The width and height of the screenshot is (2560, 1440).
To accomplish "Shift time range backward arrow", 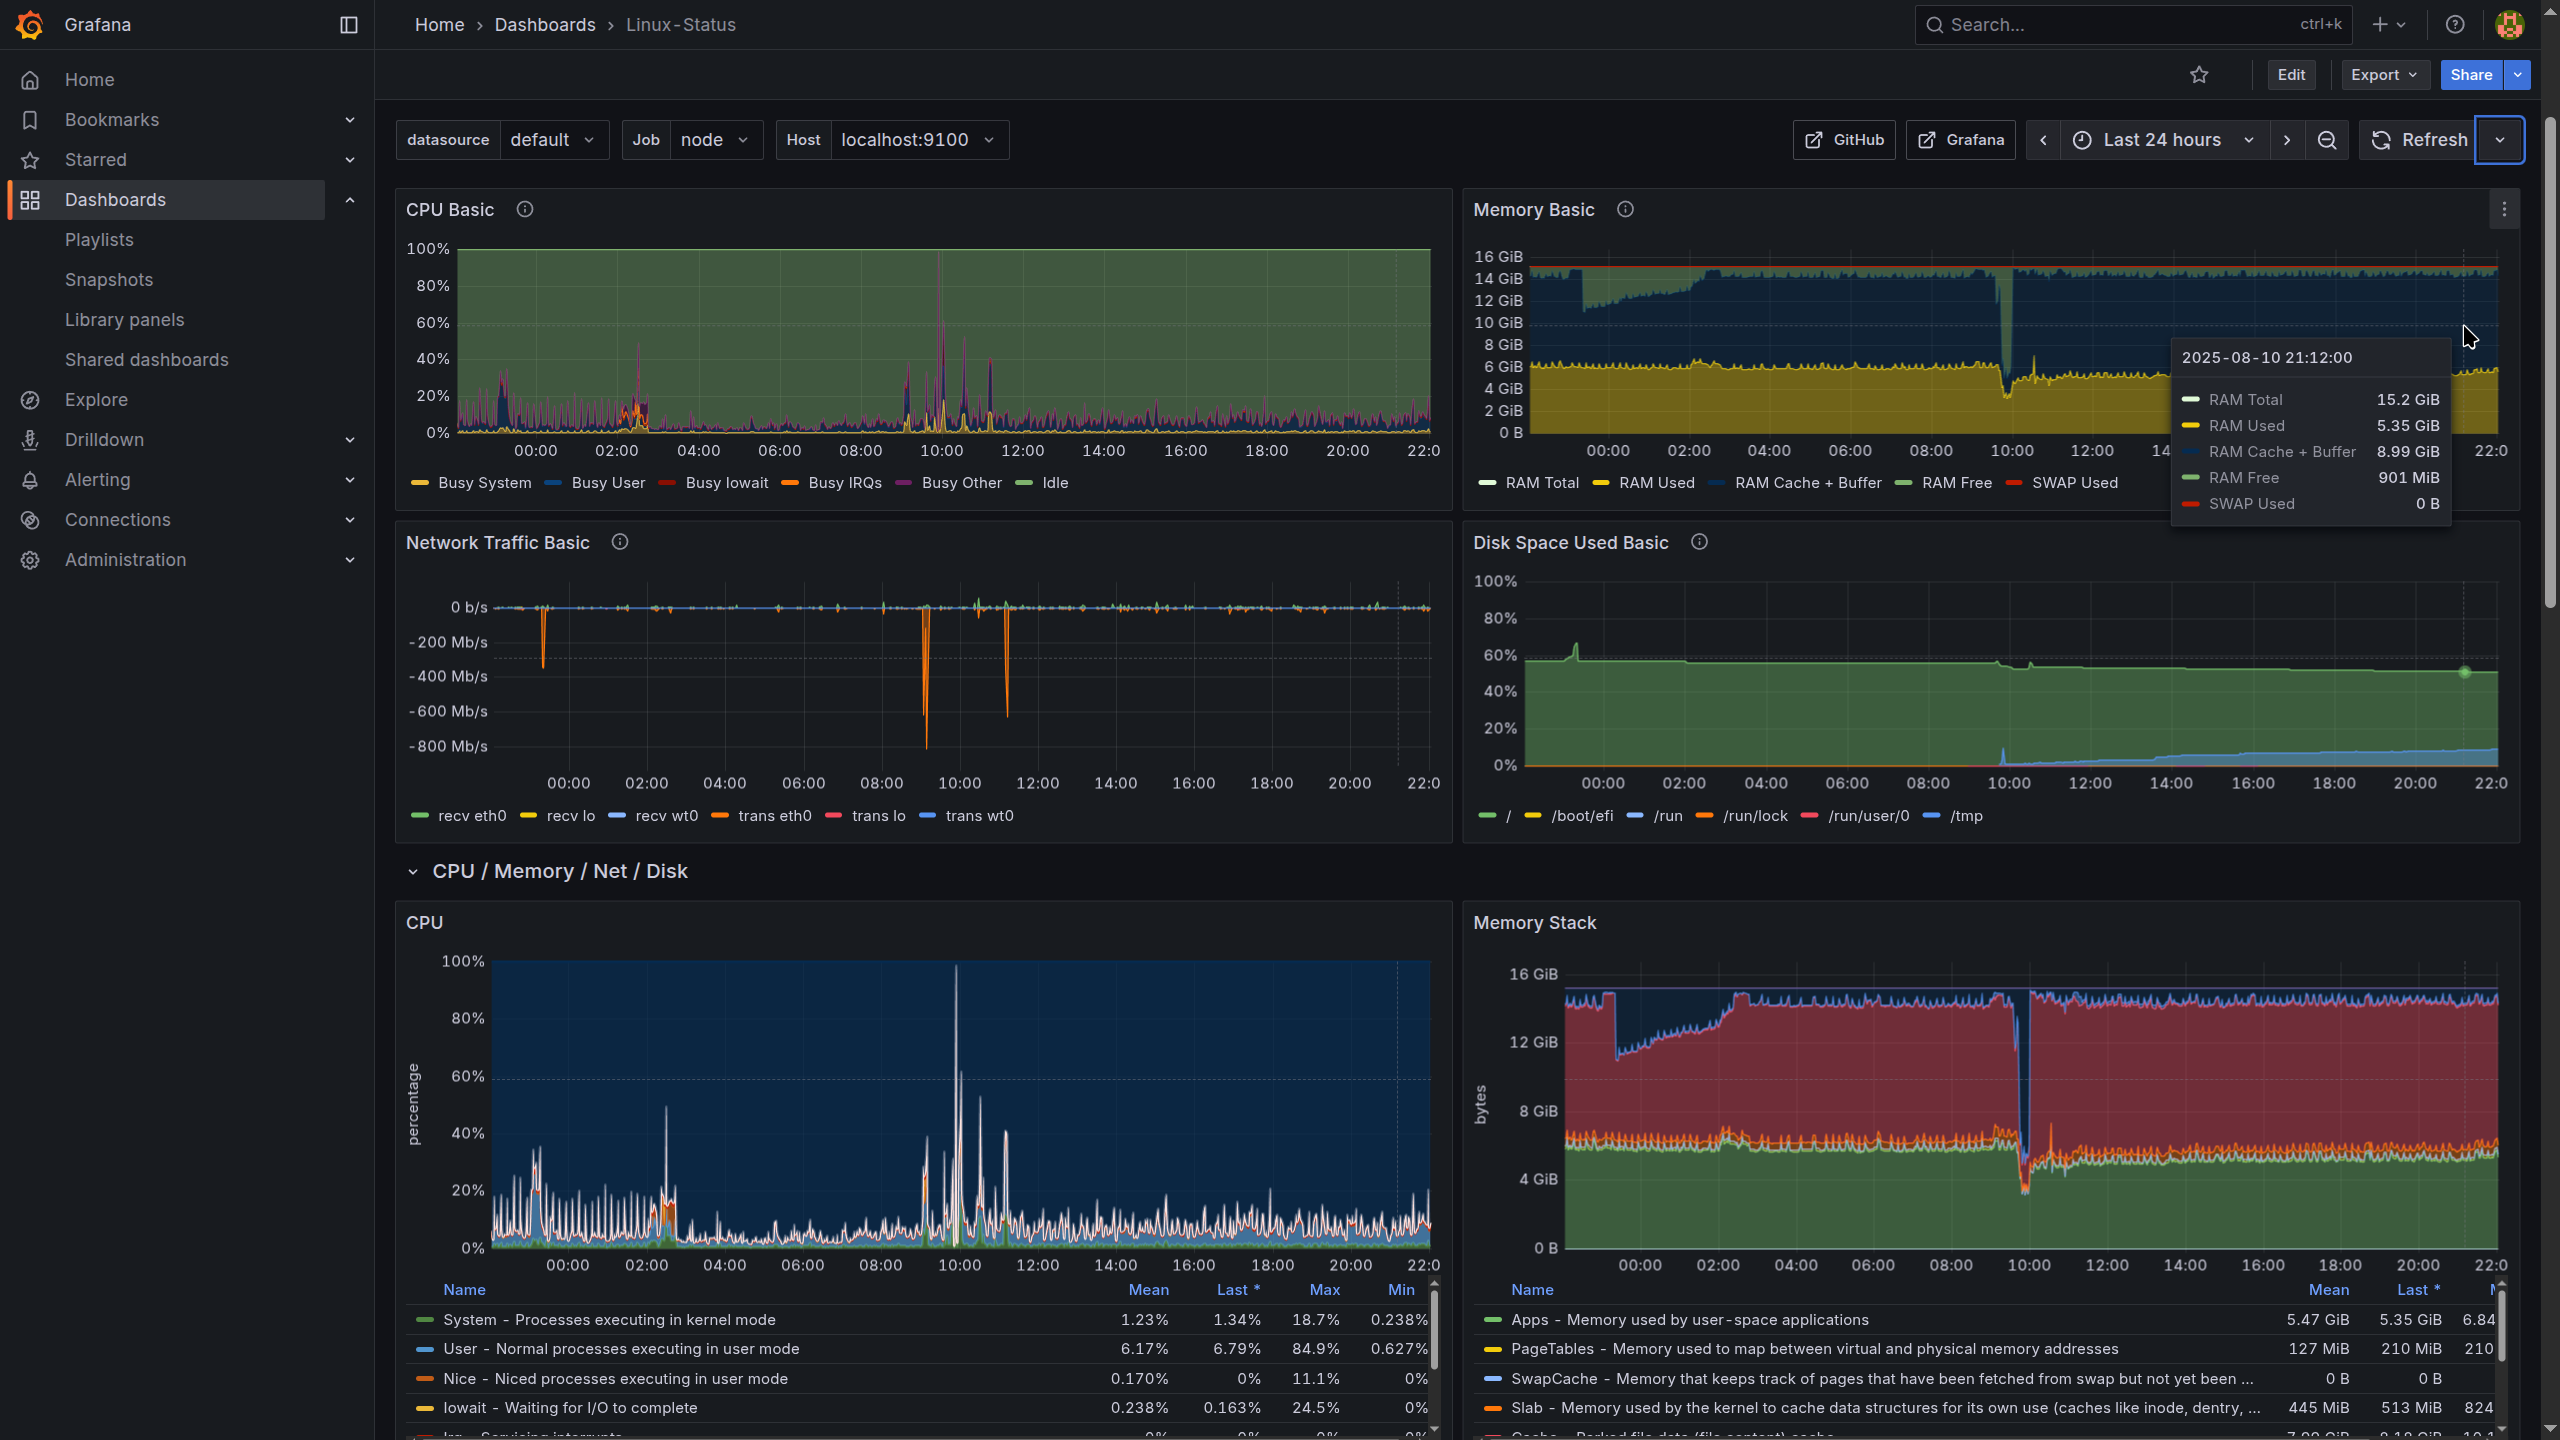I will 2043,140.
